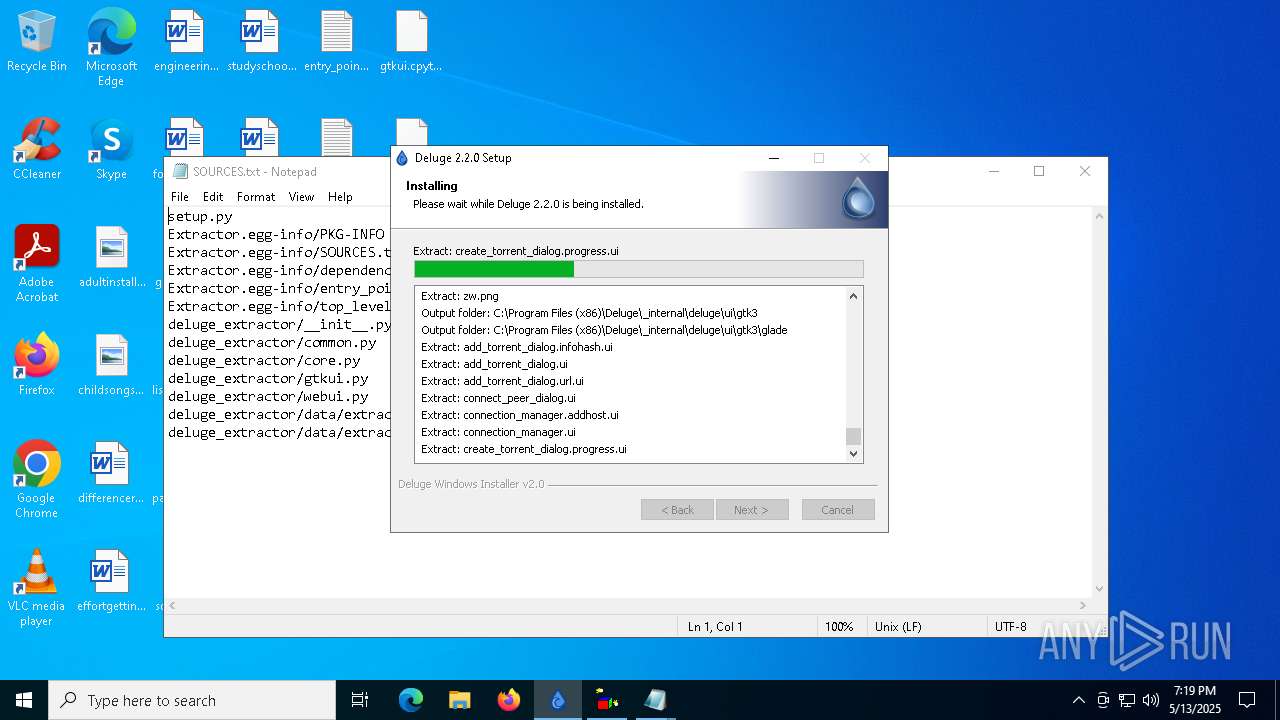Viewport: 1280px width, 720px height.
Task: Show hidden tray icons chevron
Action: tap(1078, 700)
